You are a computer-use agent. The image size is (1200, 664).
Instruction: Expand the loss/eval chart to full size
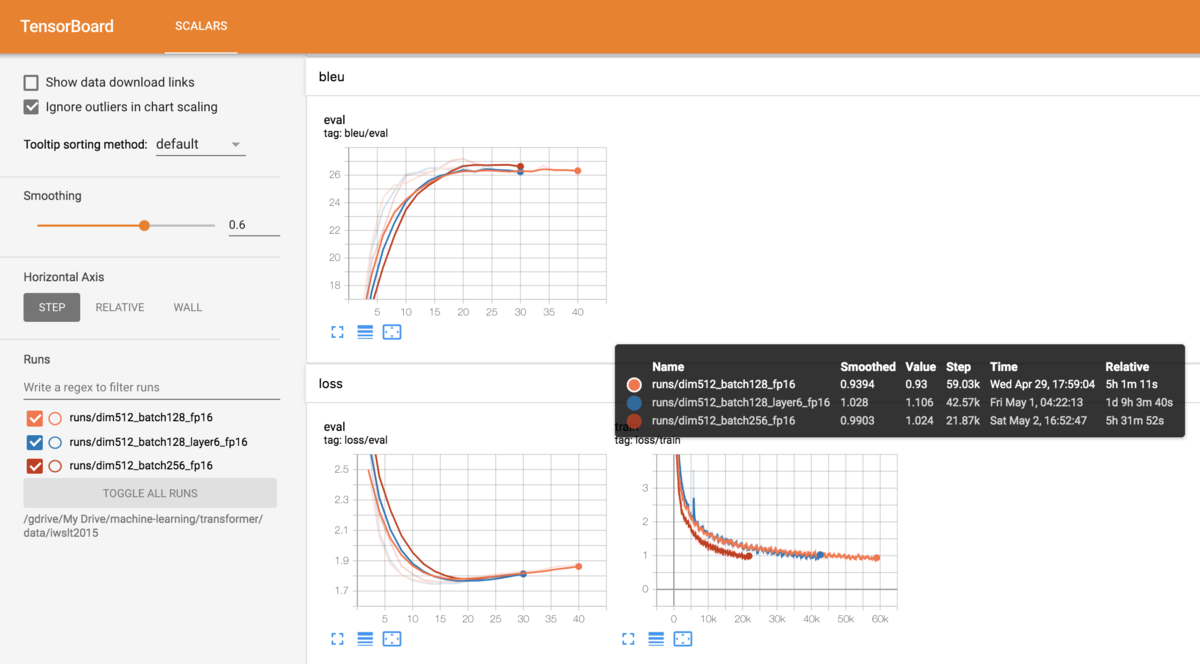click(x=337, y=638)
